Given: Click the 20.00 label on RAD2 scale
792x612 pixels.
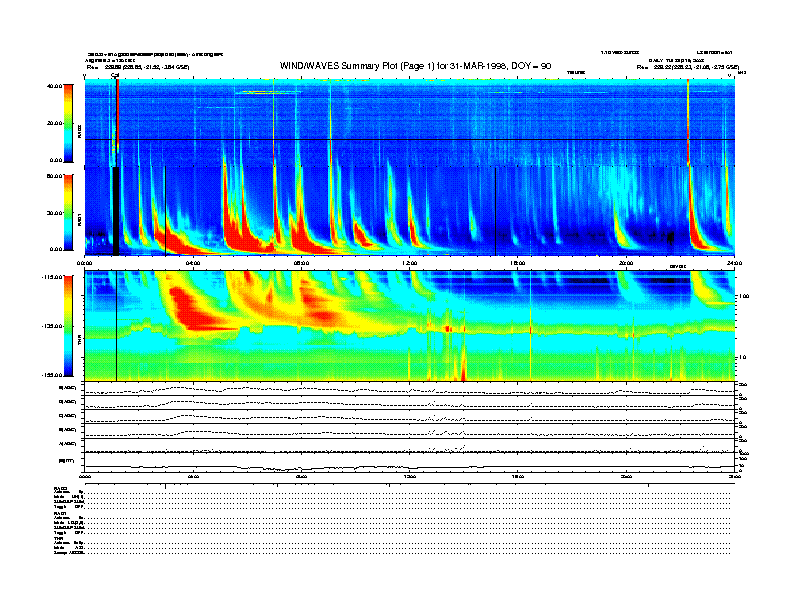Looking at the screenshot, I should point(55,123).
